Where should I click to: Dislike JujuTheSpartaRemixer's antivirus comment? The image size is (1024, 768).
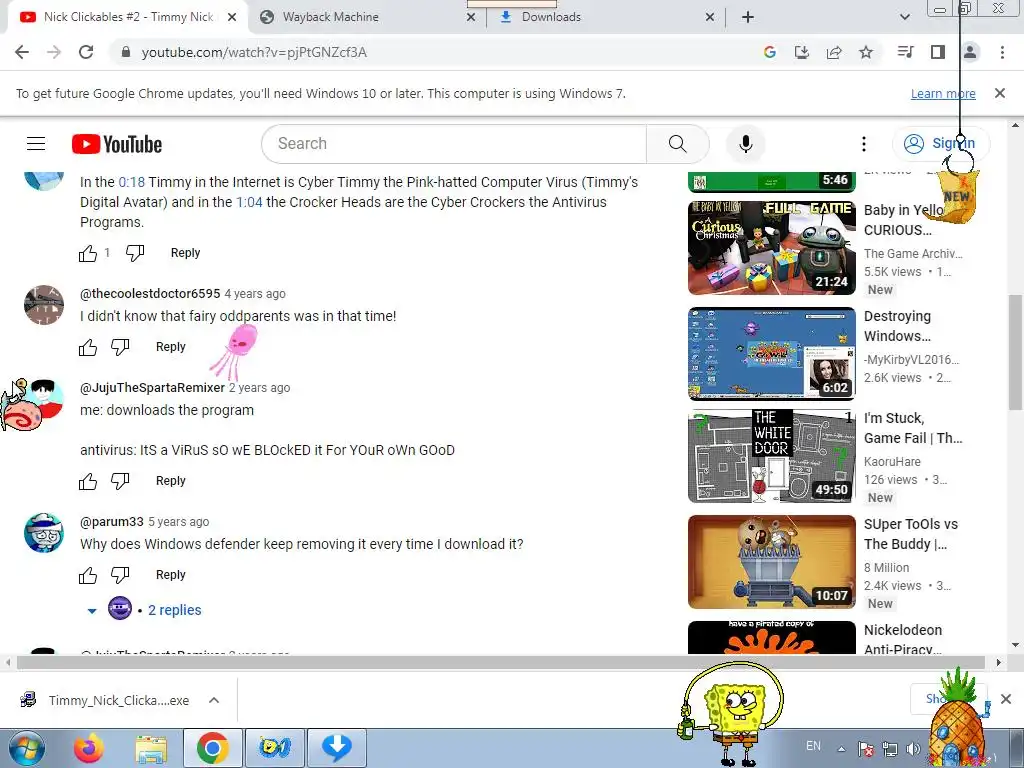pos(120,481)
